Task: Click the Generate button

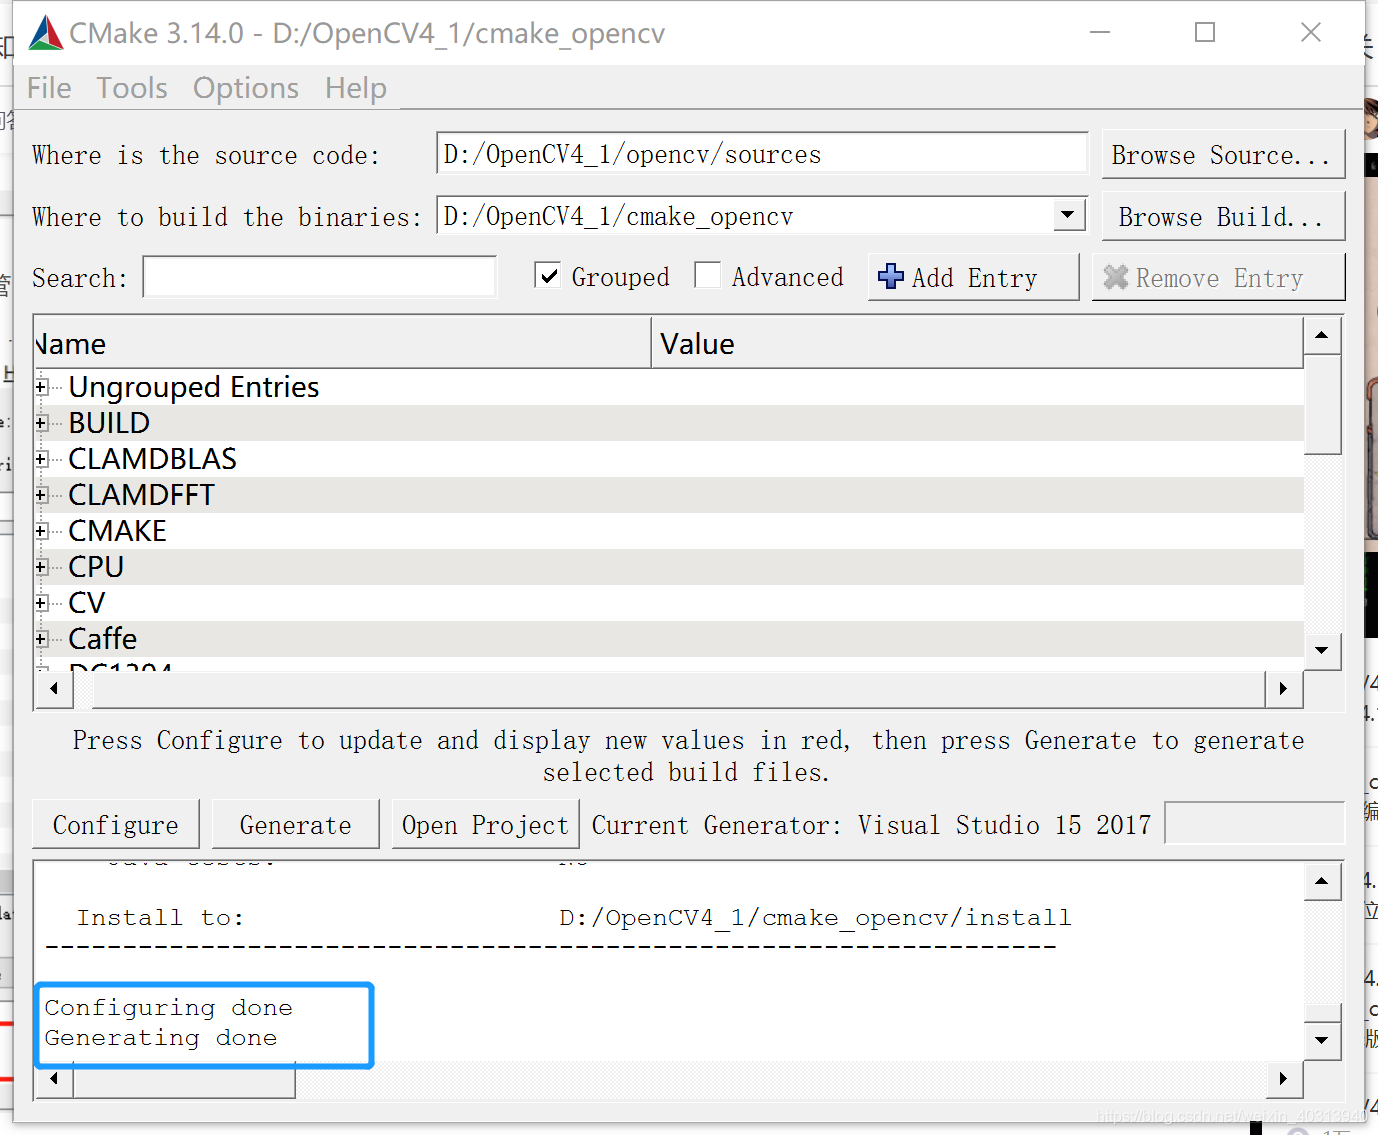Action: pos(296,824)
